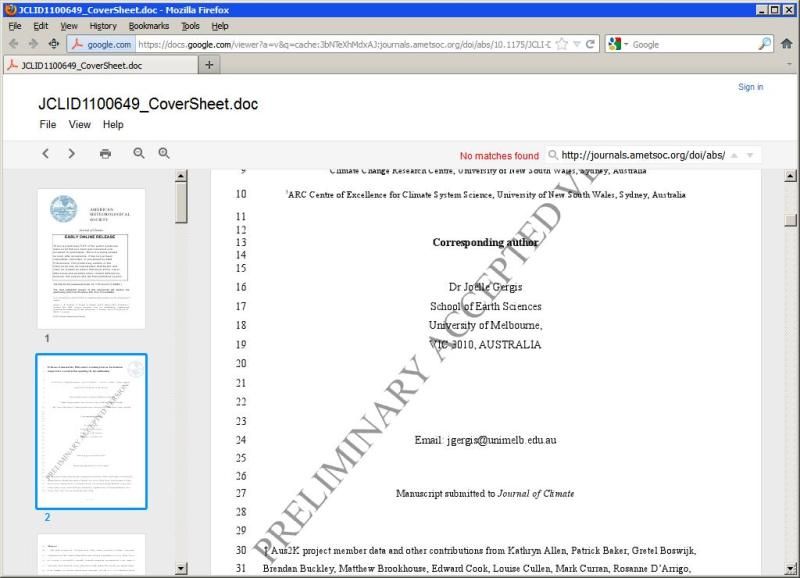Open a new tab with plus button
800x578 pixels.
pos(209,65)
